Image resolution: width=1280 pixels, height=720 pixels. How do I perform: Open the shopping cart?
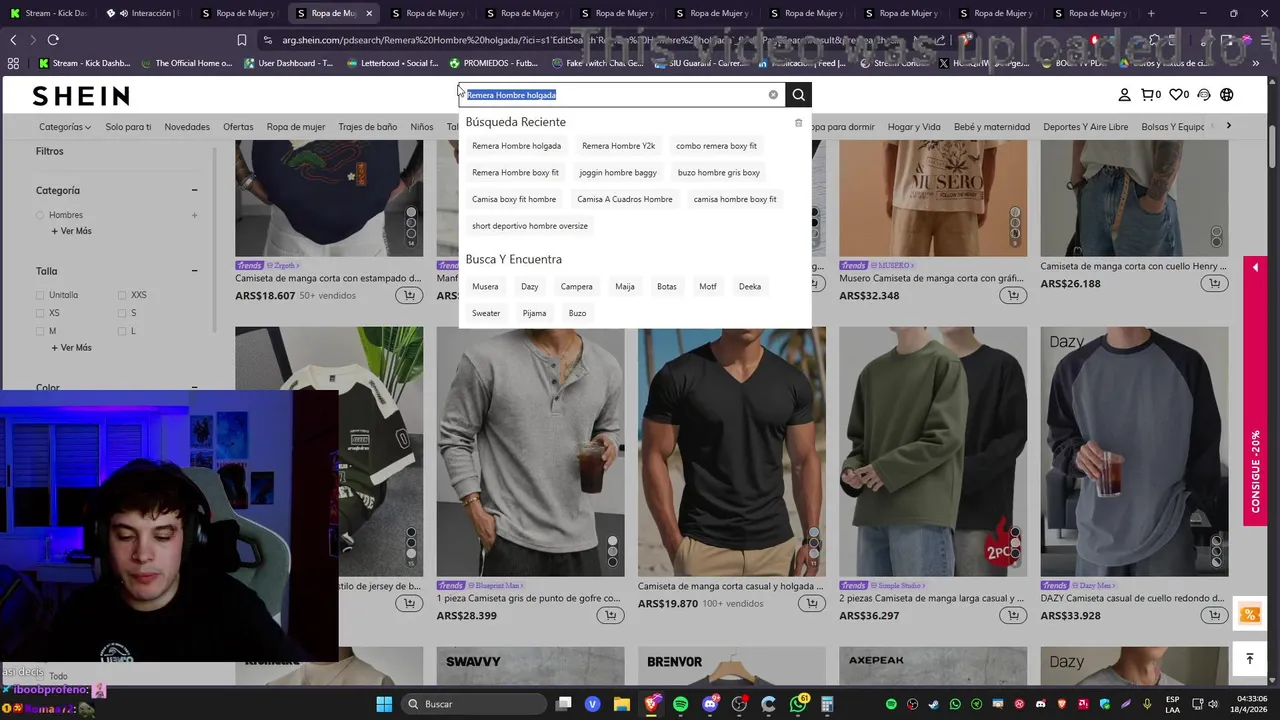point(1151,95)
